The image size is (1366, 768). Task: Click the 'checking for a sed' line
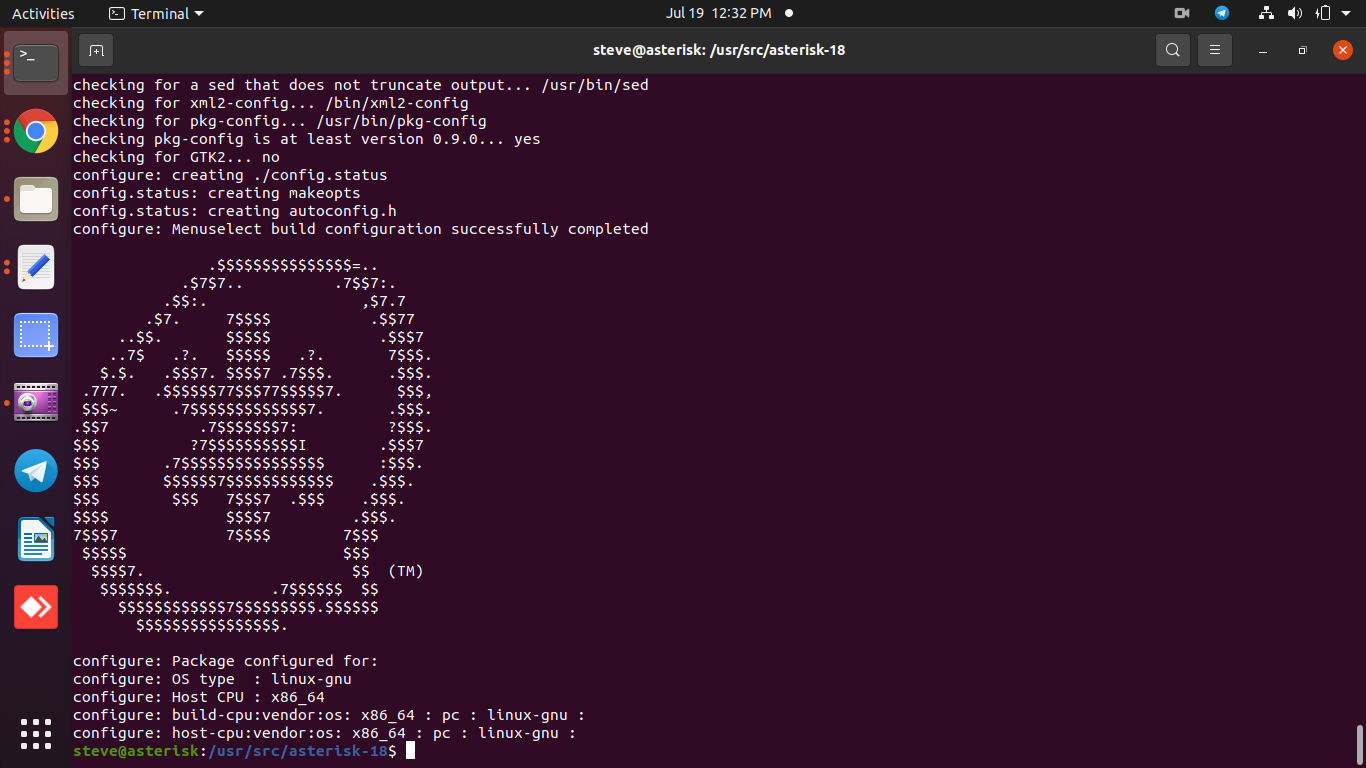tap(360, 85)
